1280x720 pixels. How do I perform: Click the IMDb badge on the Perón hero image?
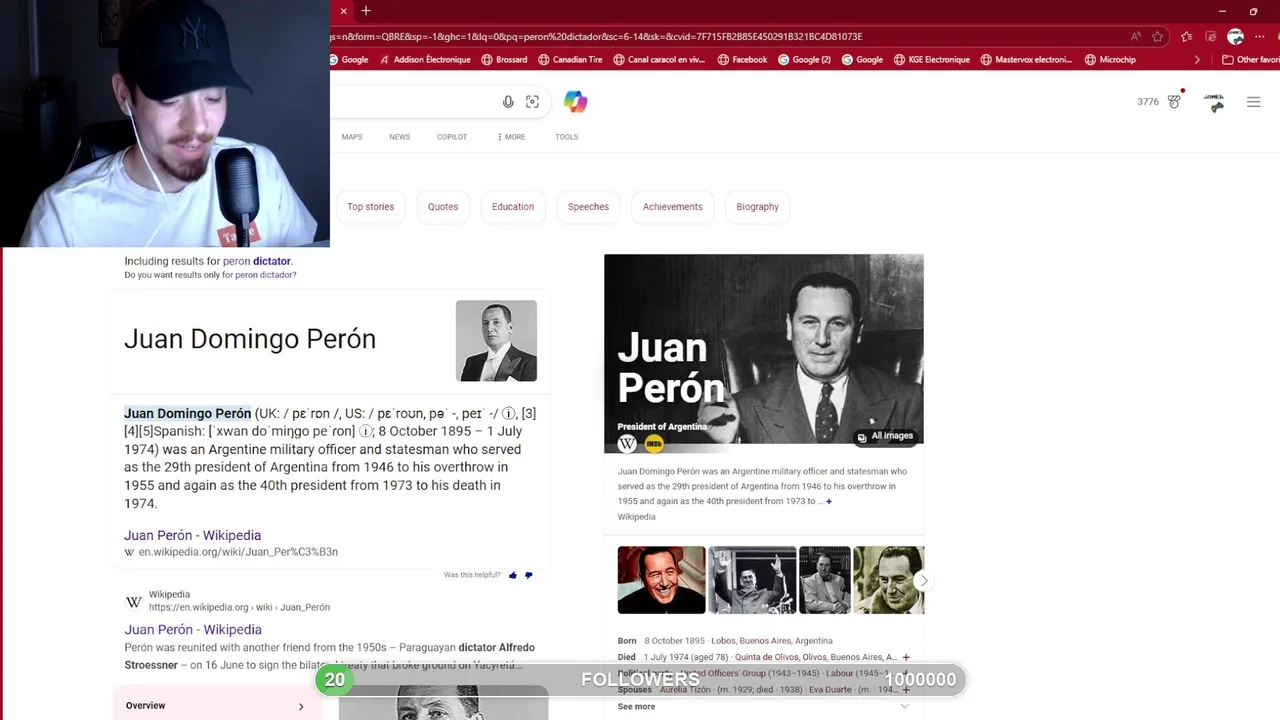654,443
